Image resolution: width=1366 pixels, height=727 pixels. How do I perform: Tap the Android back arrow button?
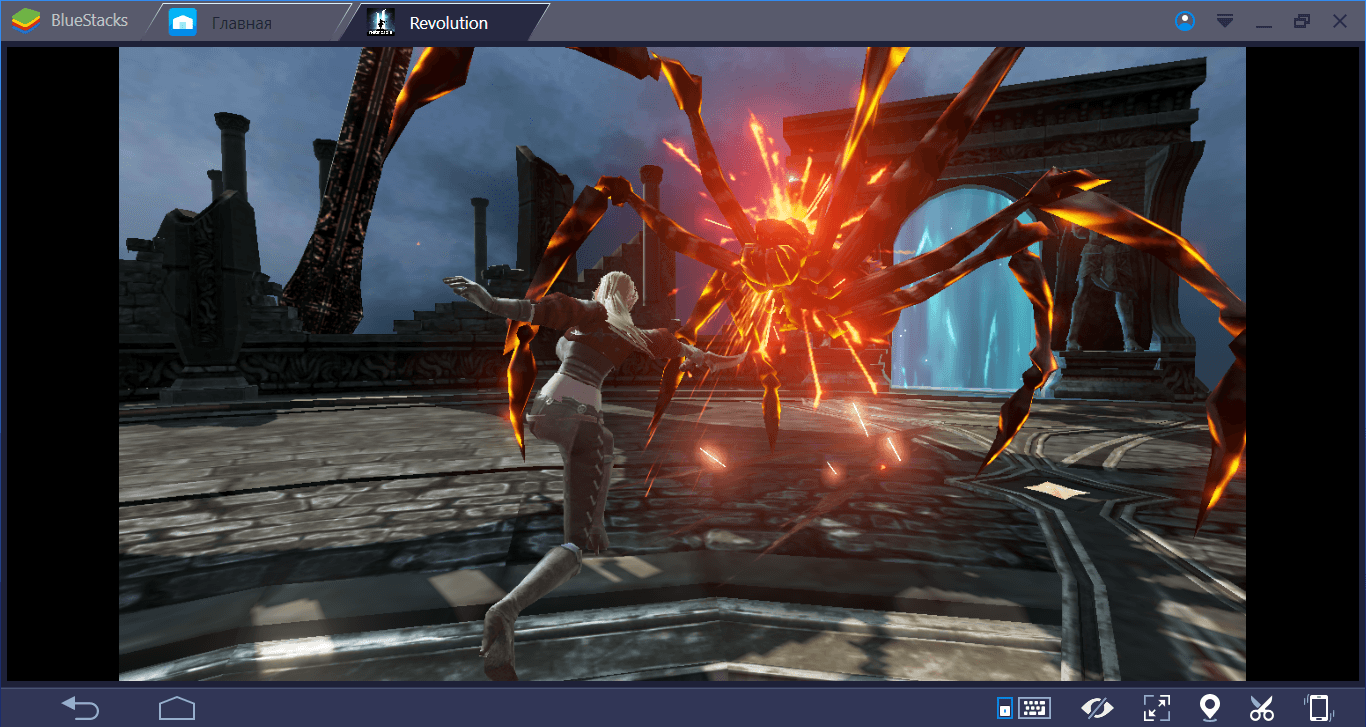coord(80,708)
